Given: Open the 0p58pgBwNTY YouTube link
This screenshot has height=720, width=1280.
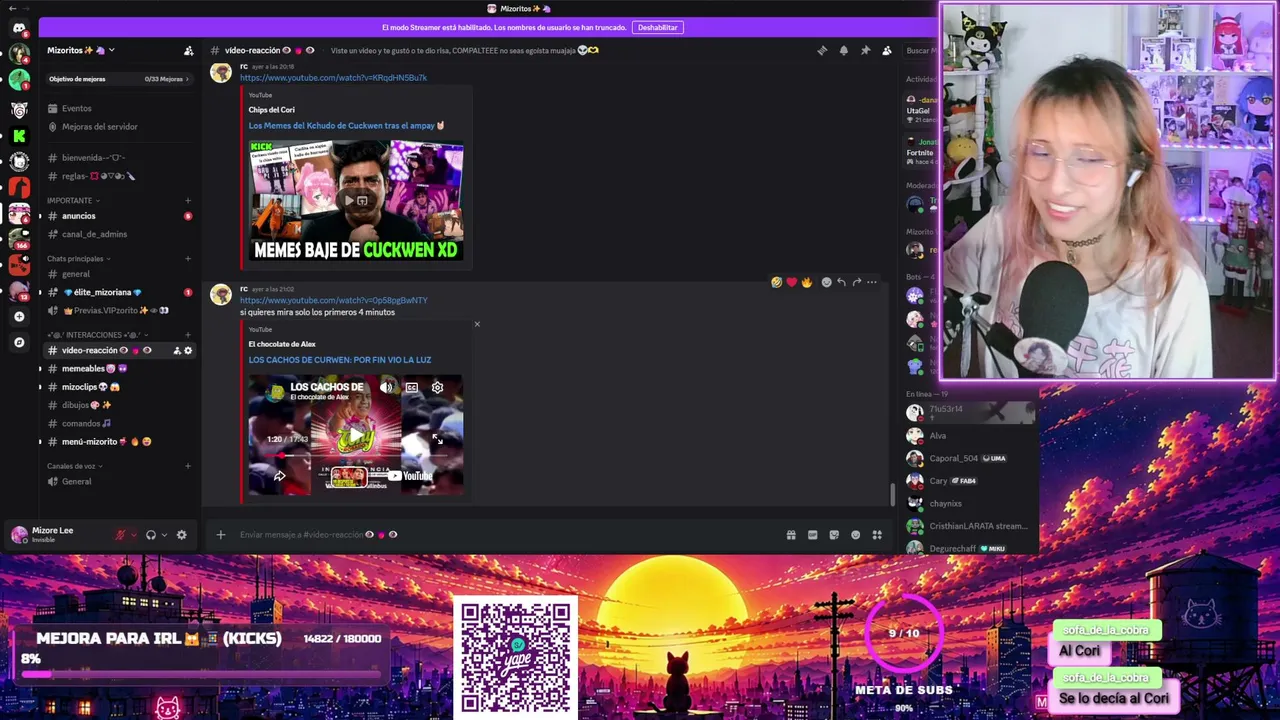Looking at the screenshot, I should pos(333,300).
